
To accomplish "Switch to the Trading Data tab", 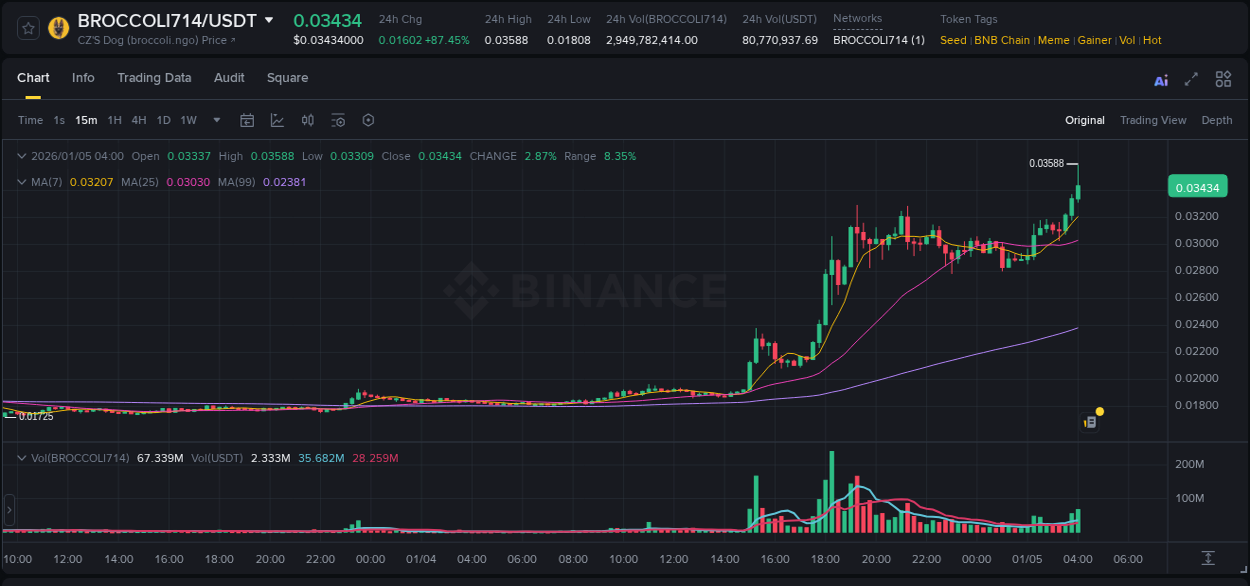I will [154, 78].
